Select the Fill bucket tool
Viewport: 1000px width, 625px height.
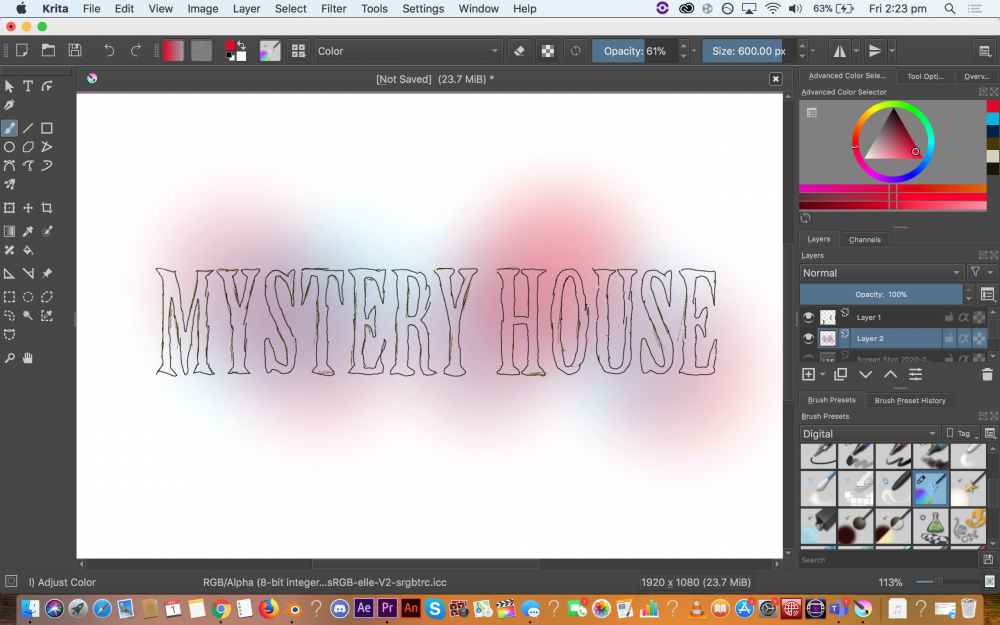pos(28,250)
